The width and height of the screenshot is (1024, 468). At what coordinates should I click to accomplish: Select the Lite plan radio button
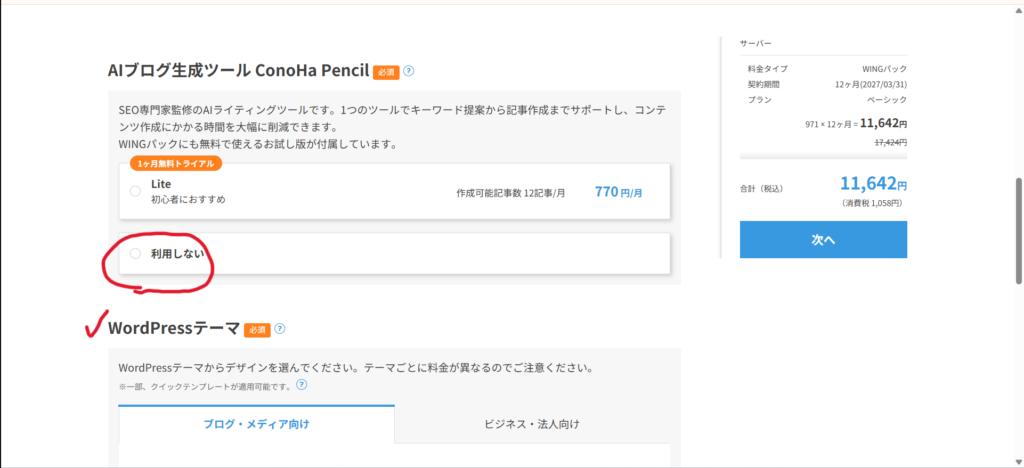tap(135, 191)
